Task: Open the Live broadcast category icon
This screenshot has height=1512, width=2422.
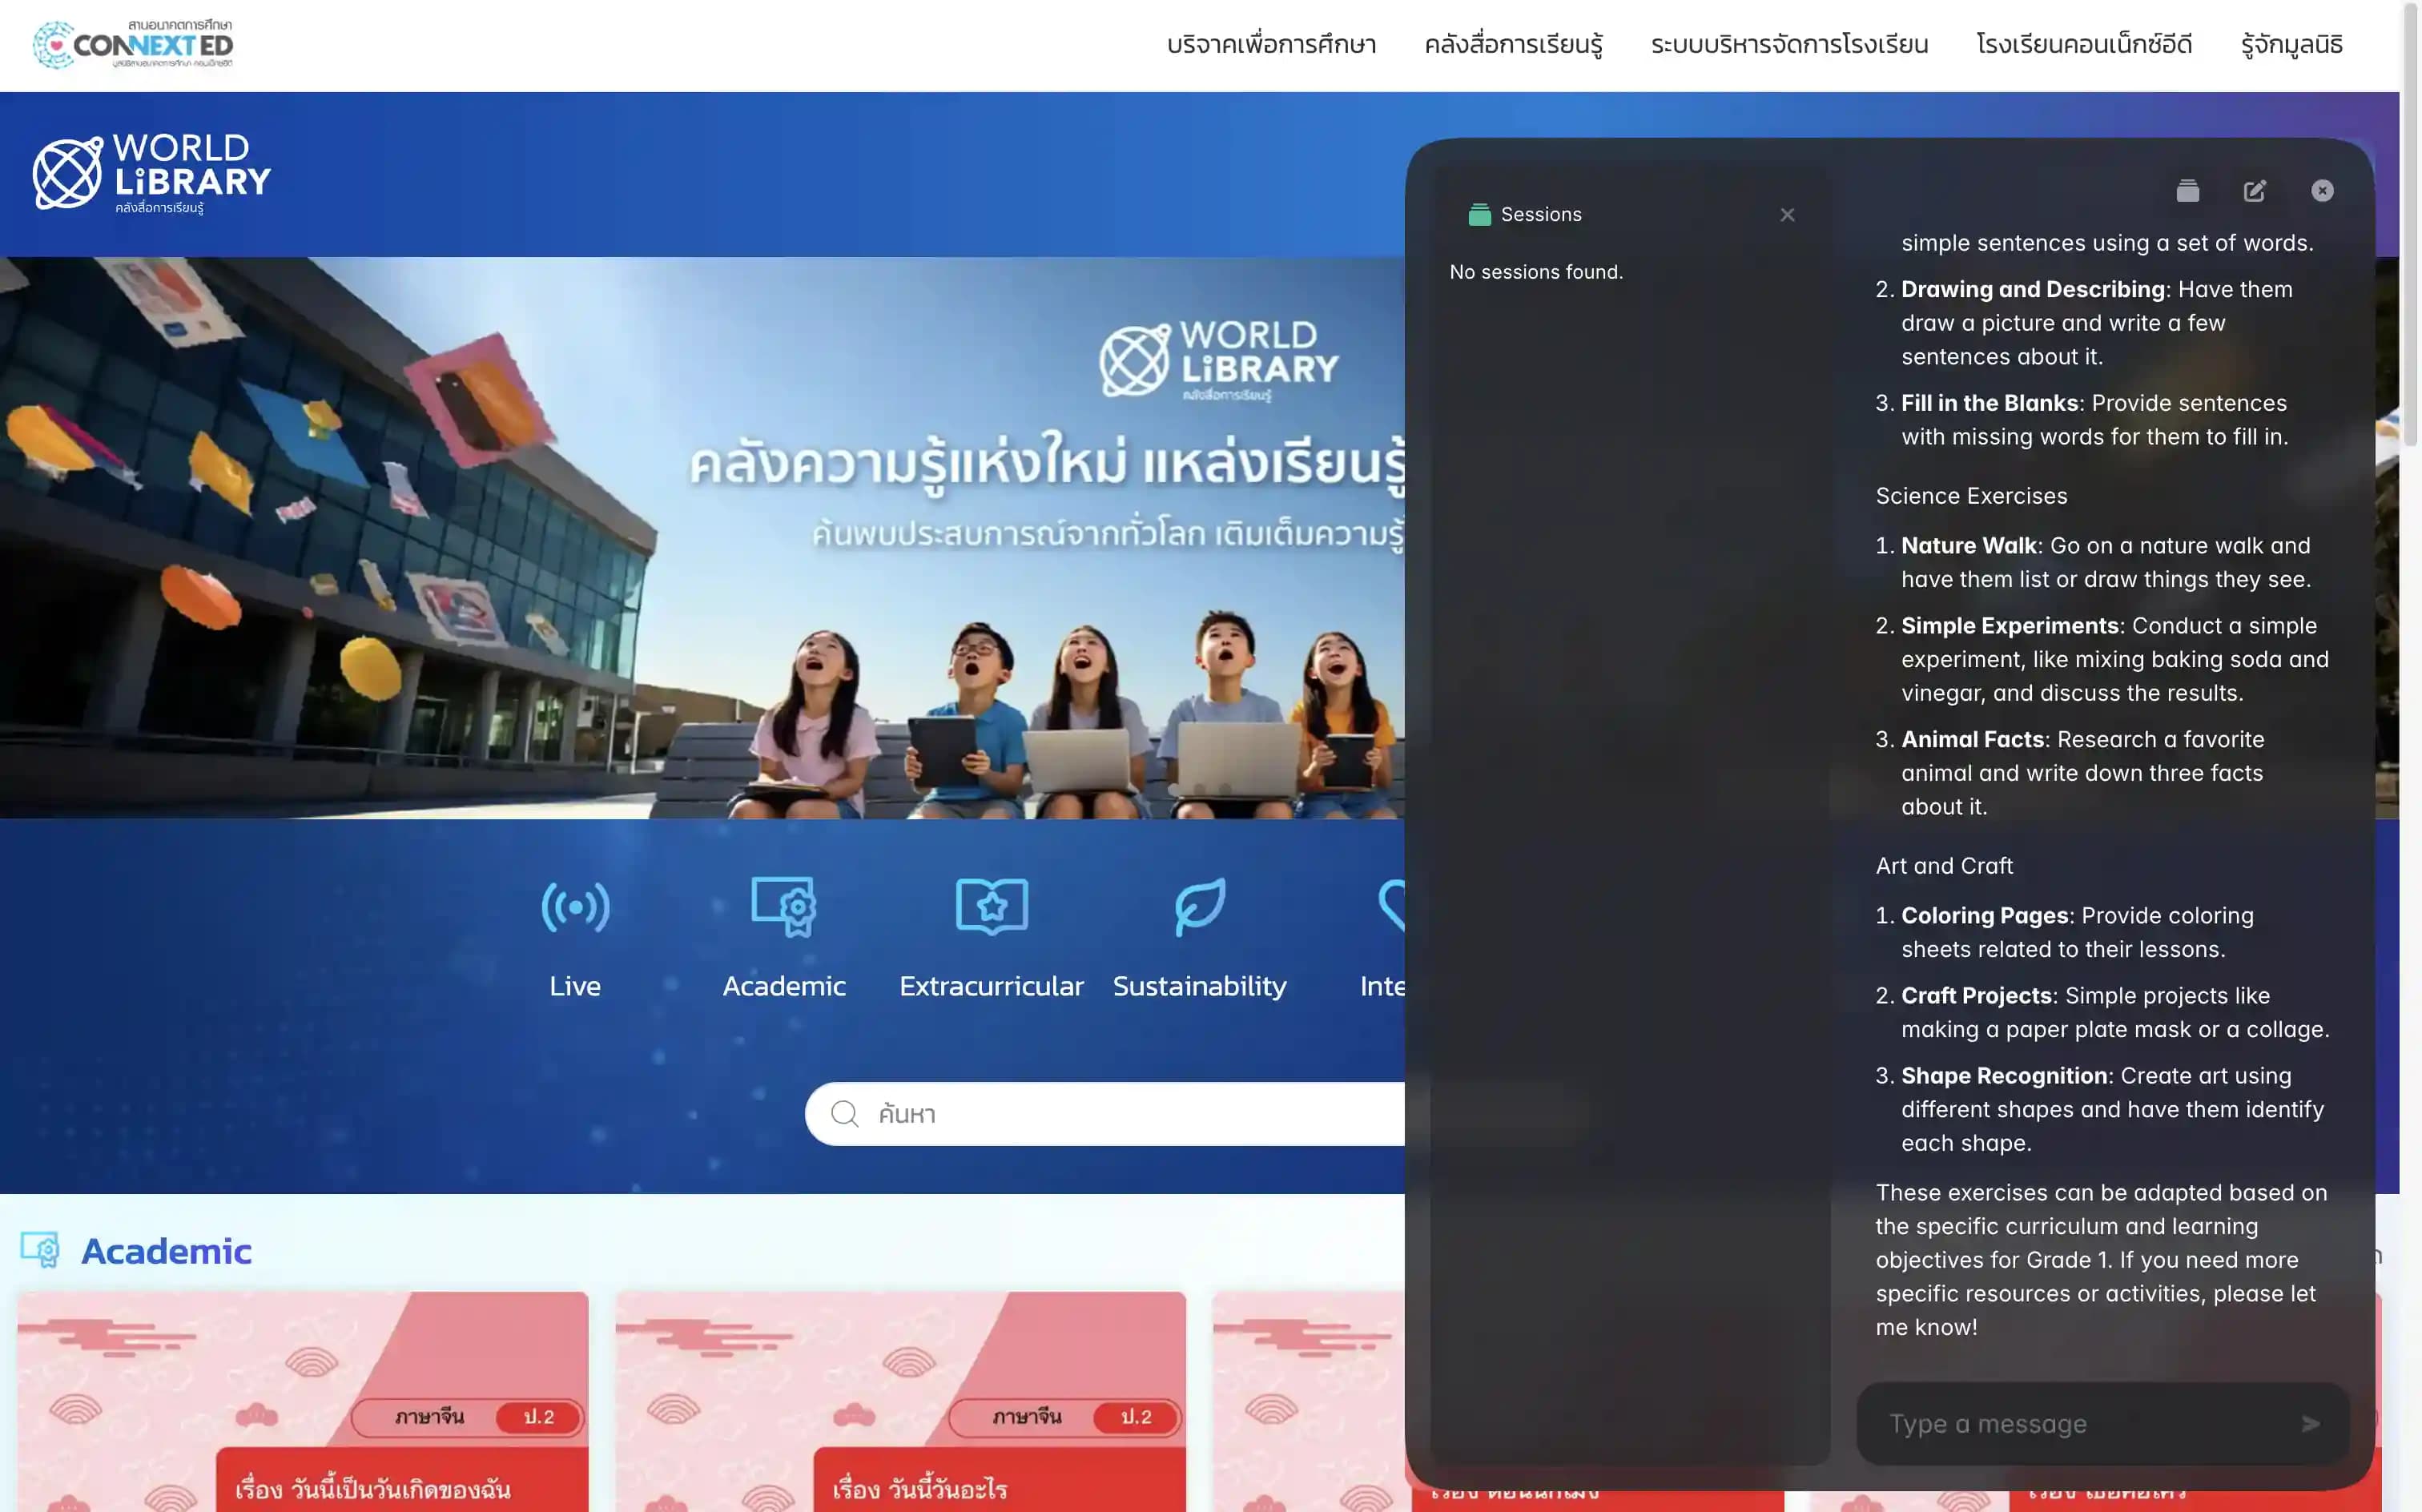Action: tap(575, 908)
